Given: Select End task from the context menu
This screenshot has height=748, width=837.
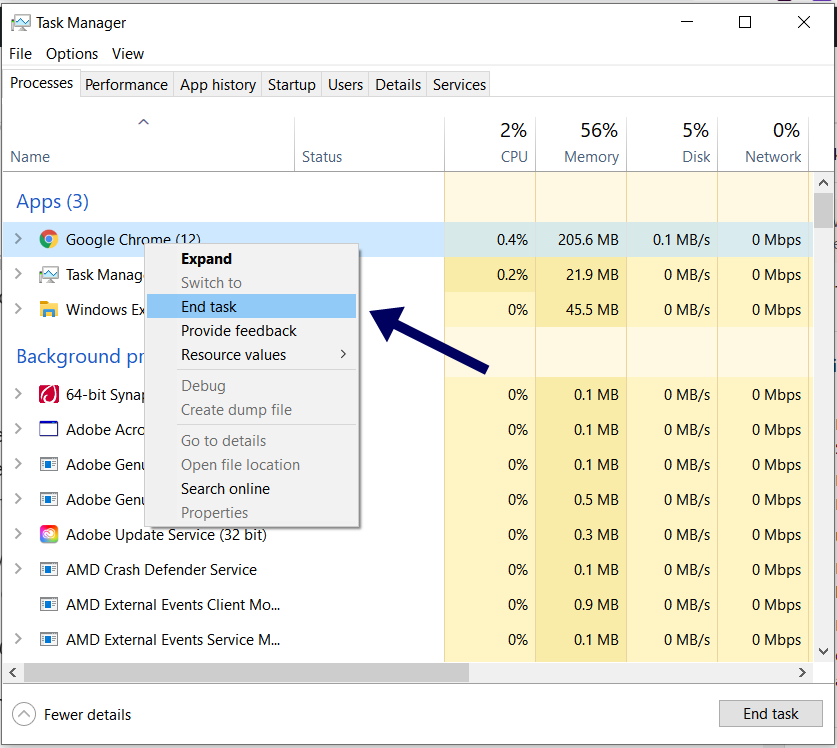Looking at the screenshot, I should point(208,306).
